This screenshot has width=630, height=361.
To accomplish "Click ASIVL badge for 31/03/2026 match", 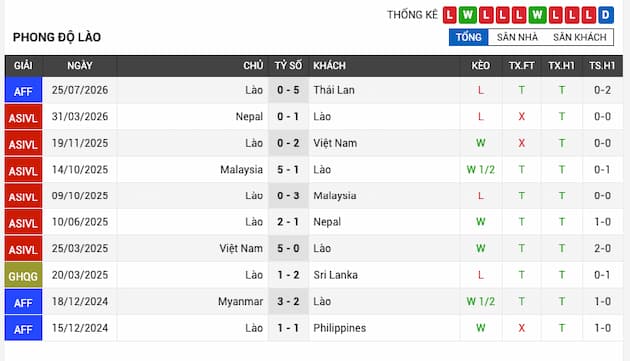I will click(23, 117).
